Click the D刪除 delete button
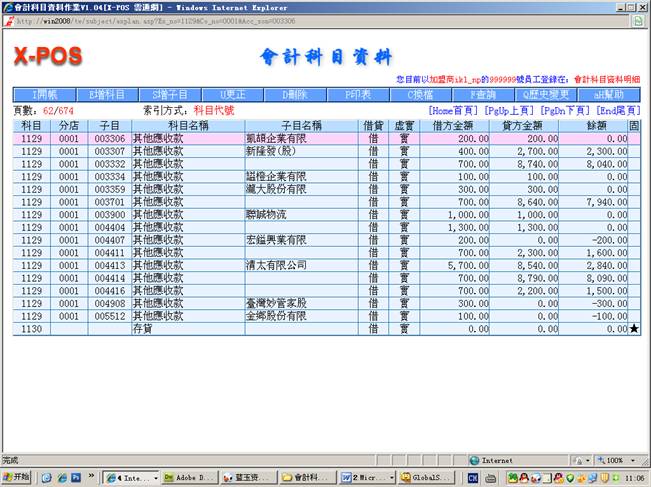651x487 pixels. point(295,94)
